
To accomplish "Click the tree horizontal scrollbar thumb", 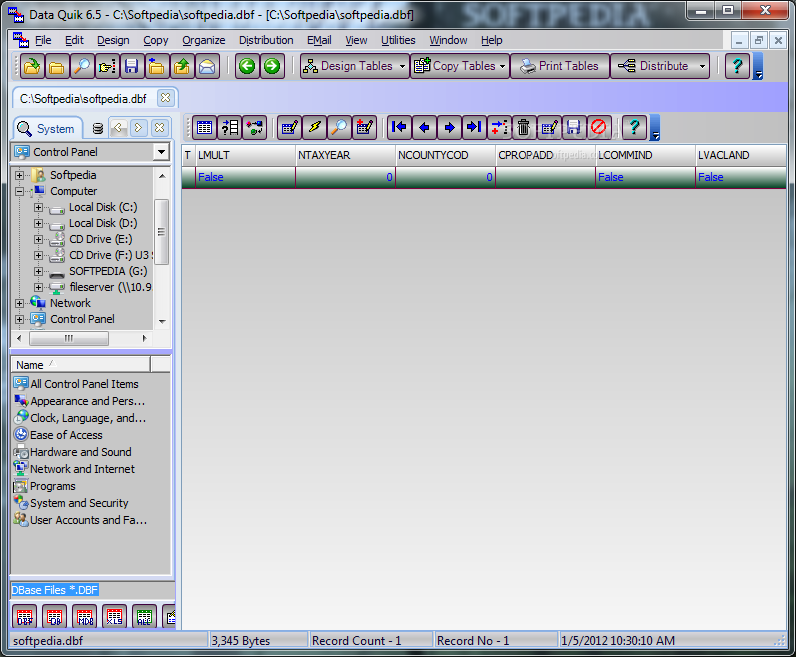I will coord(69,338).
